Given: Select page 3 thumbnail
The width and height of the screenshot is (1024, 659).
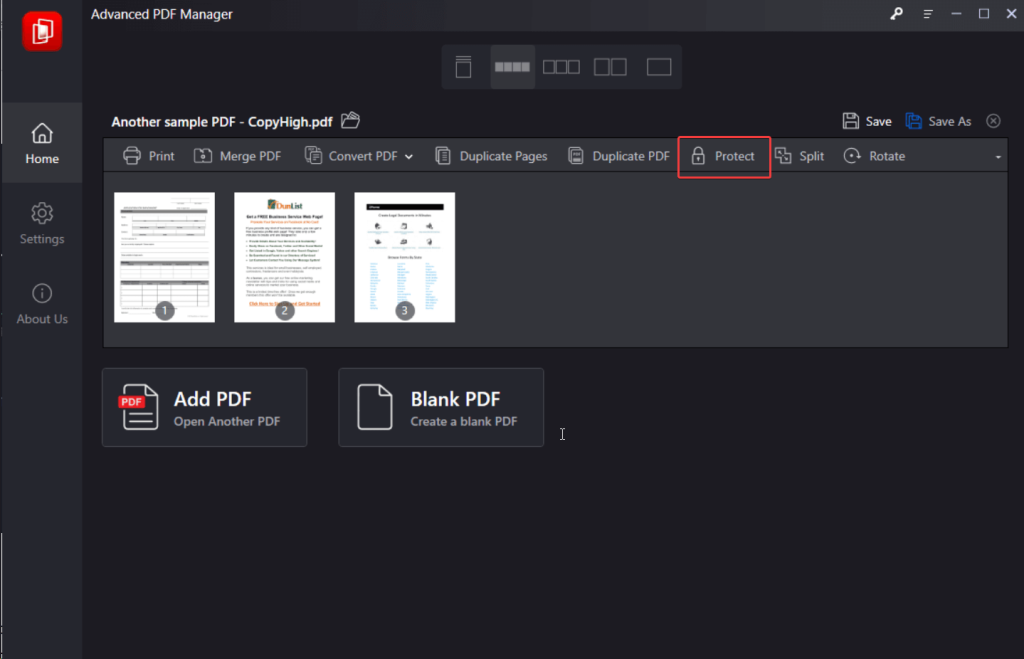Looking at the screenshot, I should click(405, 257).
